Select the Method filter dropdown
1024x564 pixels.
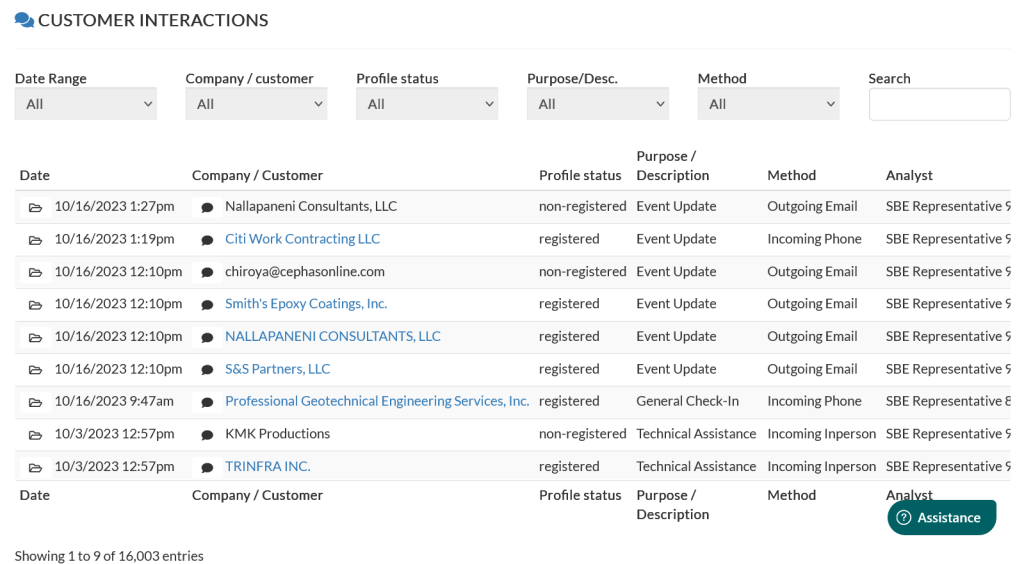(x=768, y=104)
